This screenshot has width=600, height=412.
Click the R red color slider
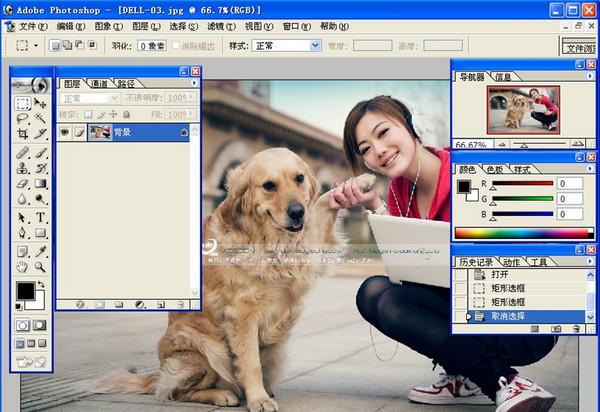point(523,184)
